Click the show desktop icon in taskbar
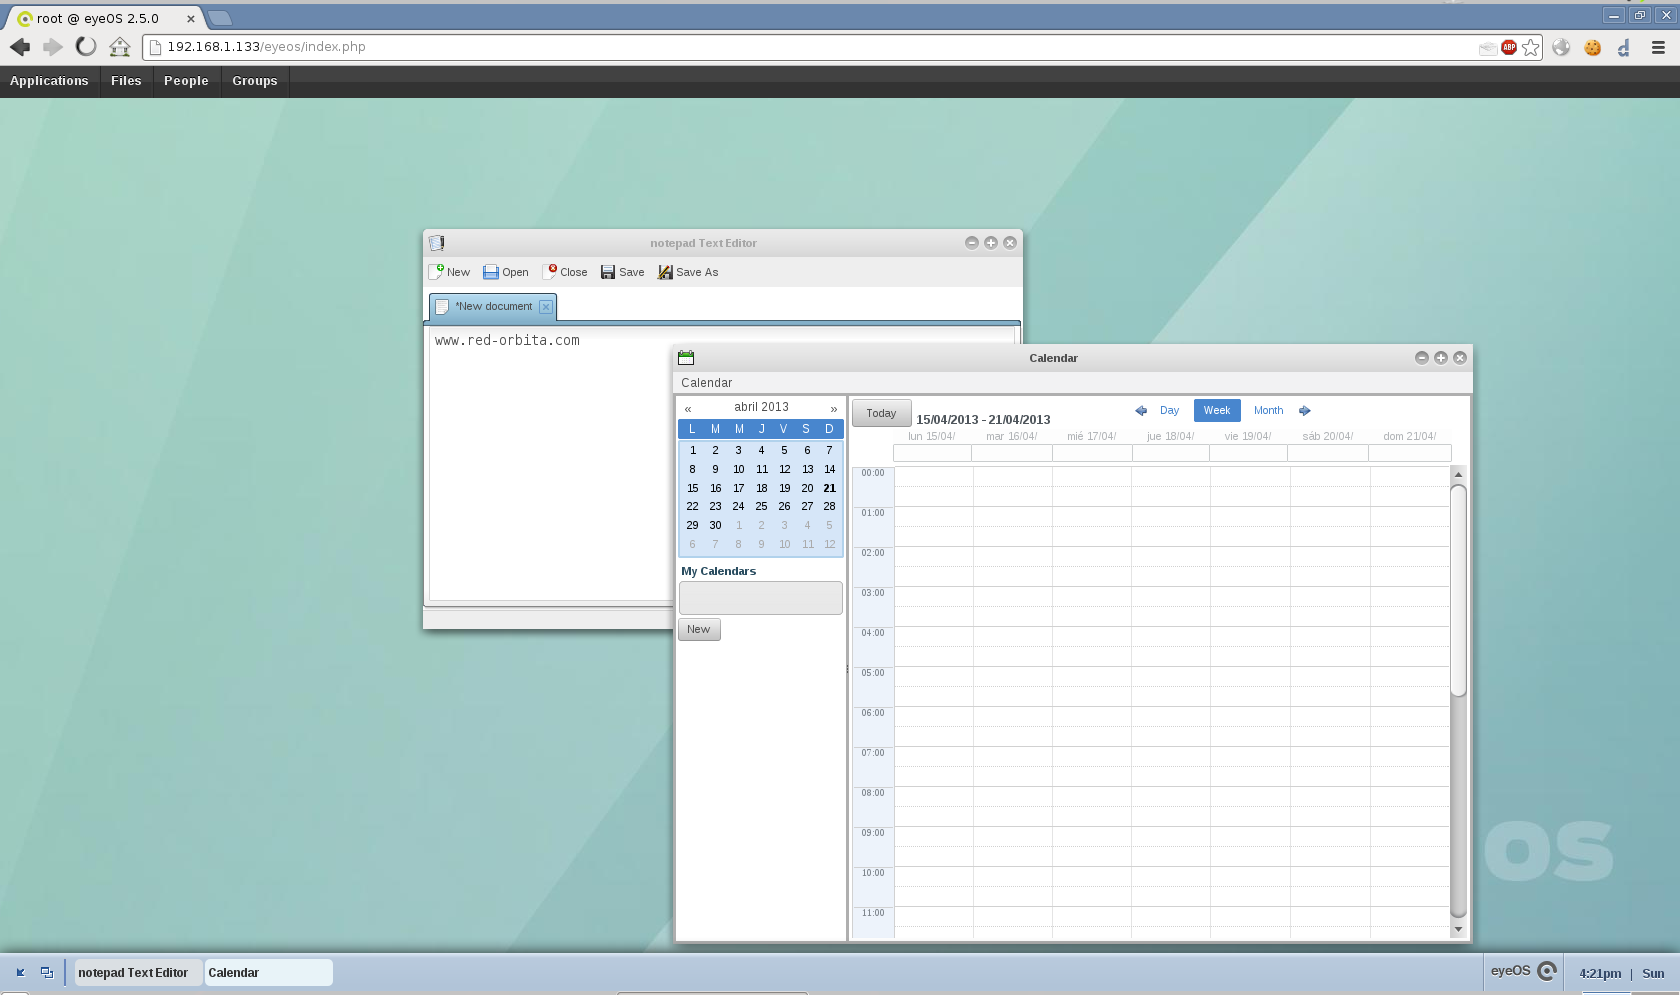The height and width of the screenshot is (995, 1680). pos(20,972)
